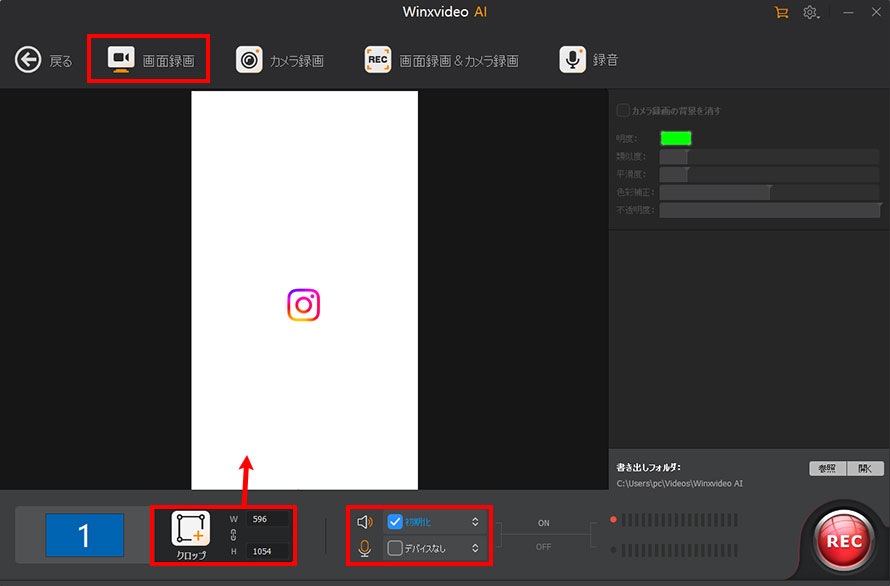Edit the crop width W field
Screen dimensions: 890x586
pyautogui.click(x=267, y=519)
